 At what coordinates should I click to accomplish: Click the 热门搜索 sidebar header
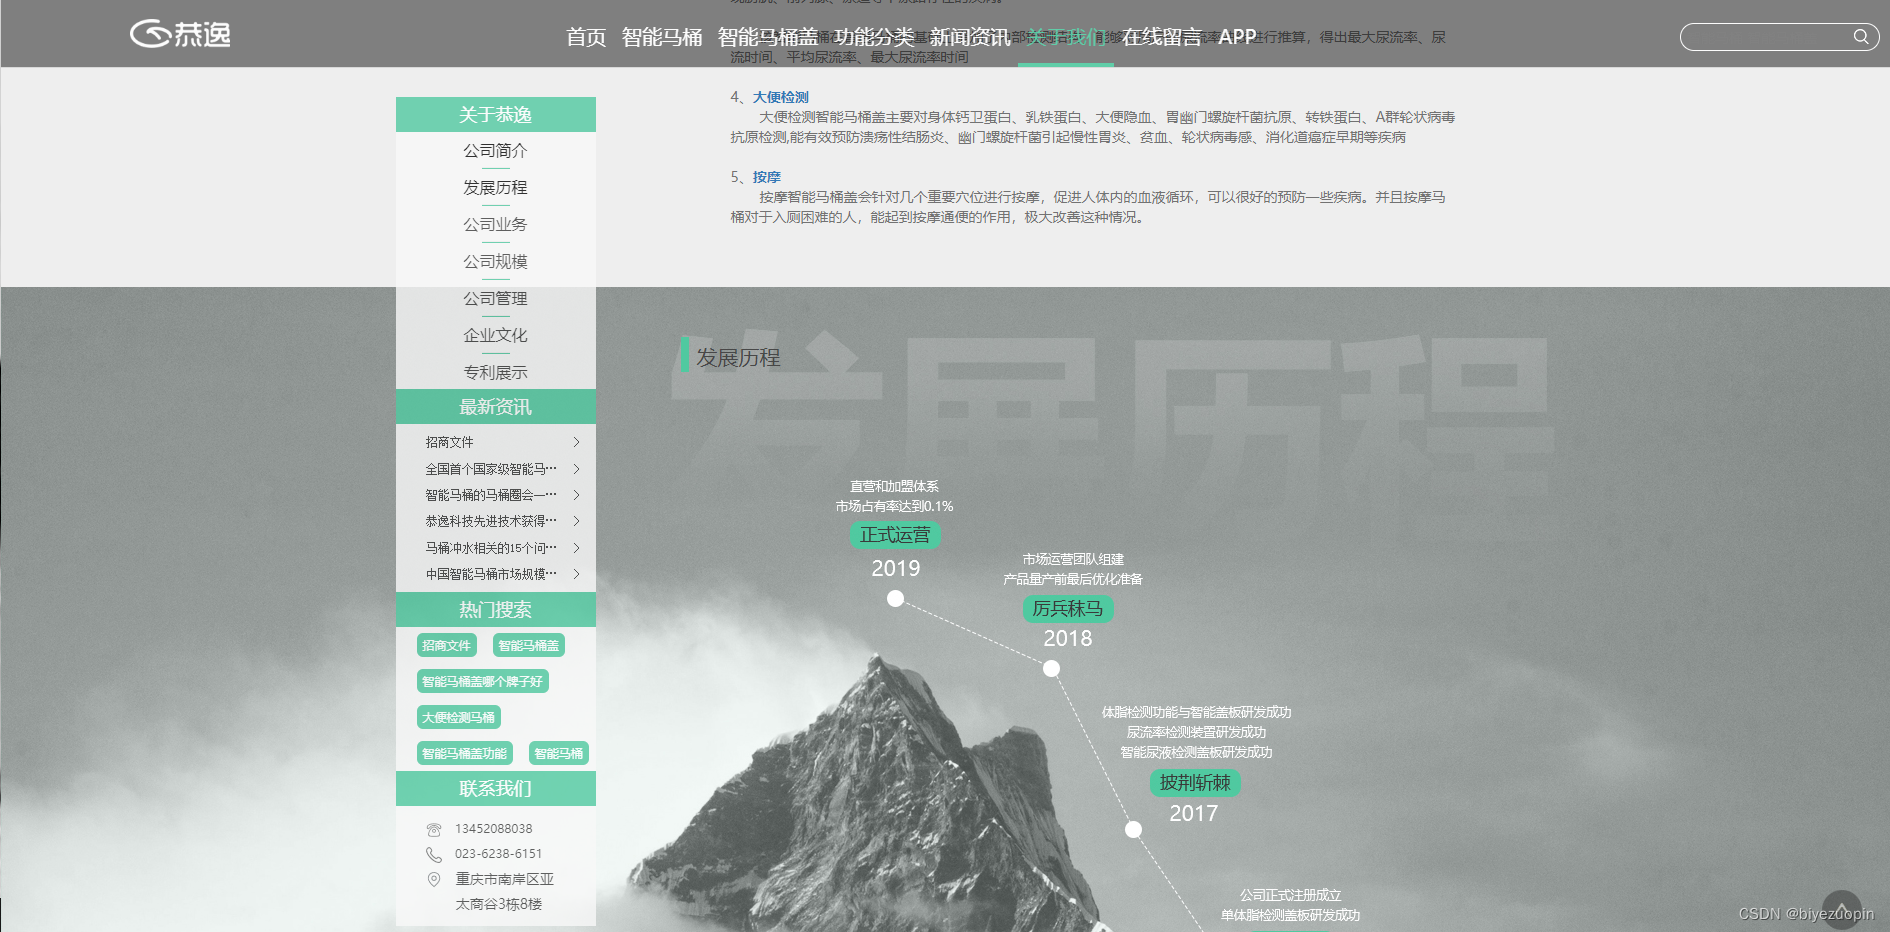(x=496, y=610)
